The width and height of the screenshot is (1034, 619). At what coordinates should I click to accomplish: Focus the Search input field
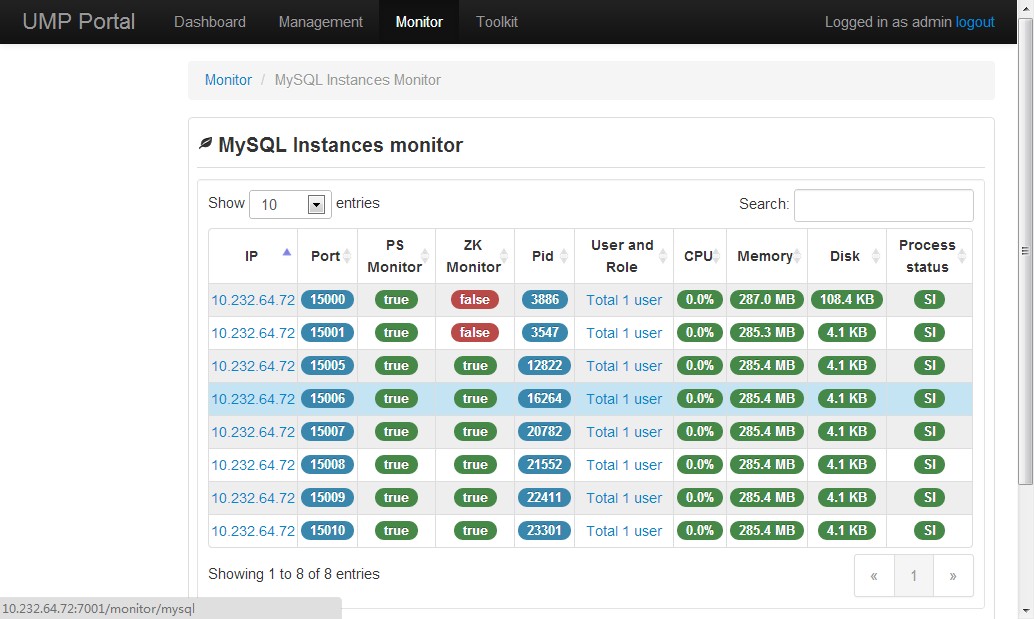click(884, 205)
